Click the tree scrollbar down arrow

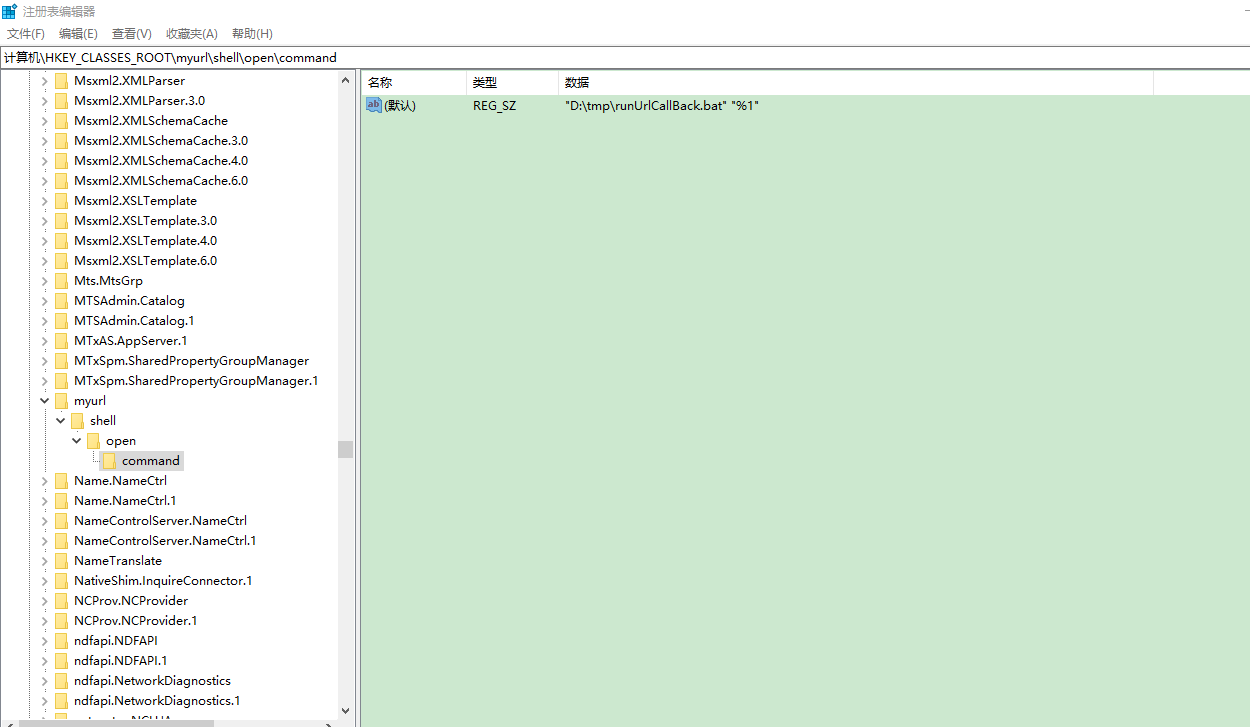click(346, 710)
